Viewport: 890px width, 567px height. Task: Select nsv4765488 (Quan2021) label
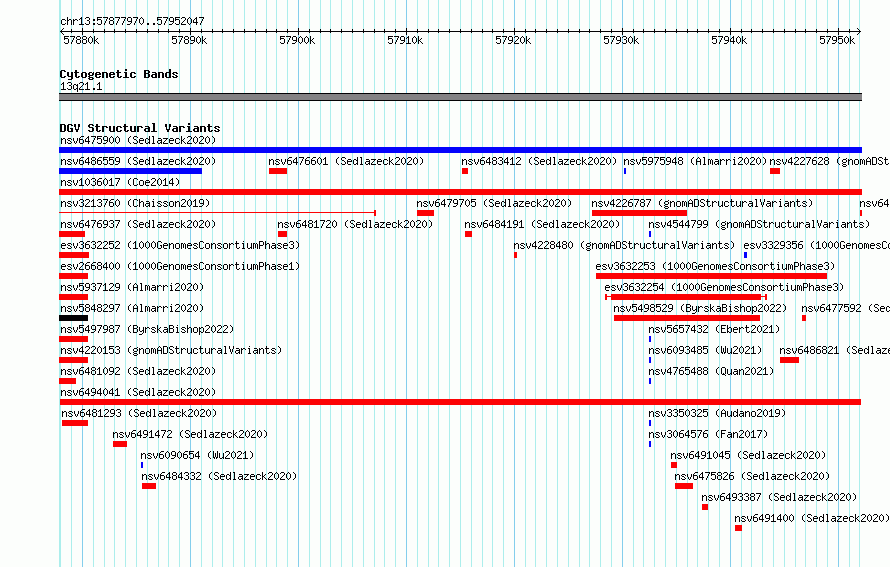pyautogui.click(x=712, y=371)
